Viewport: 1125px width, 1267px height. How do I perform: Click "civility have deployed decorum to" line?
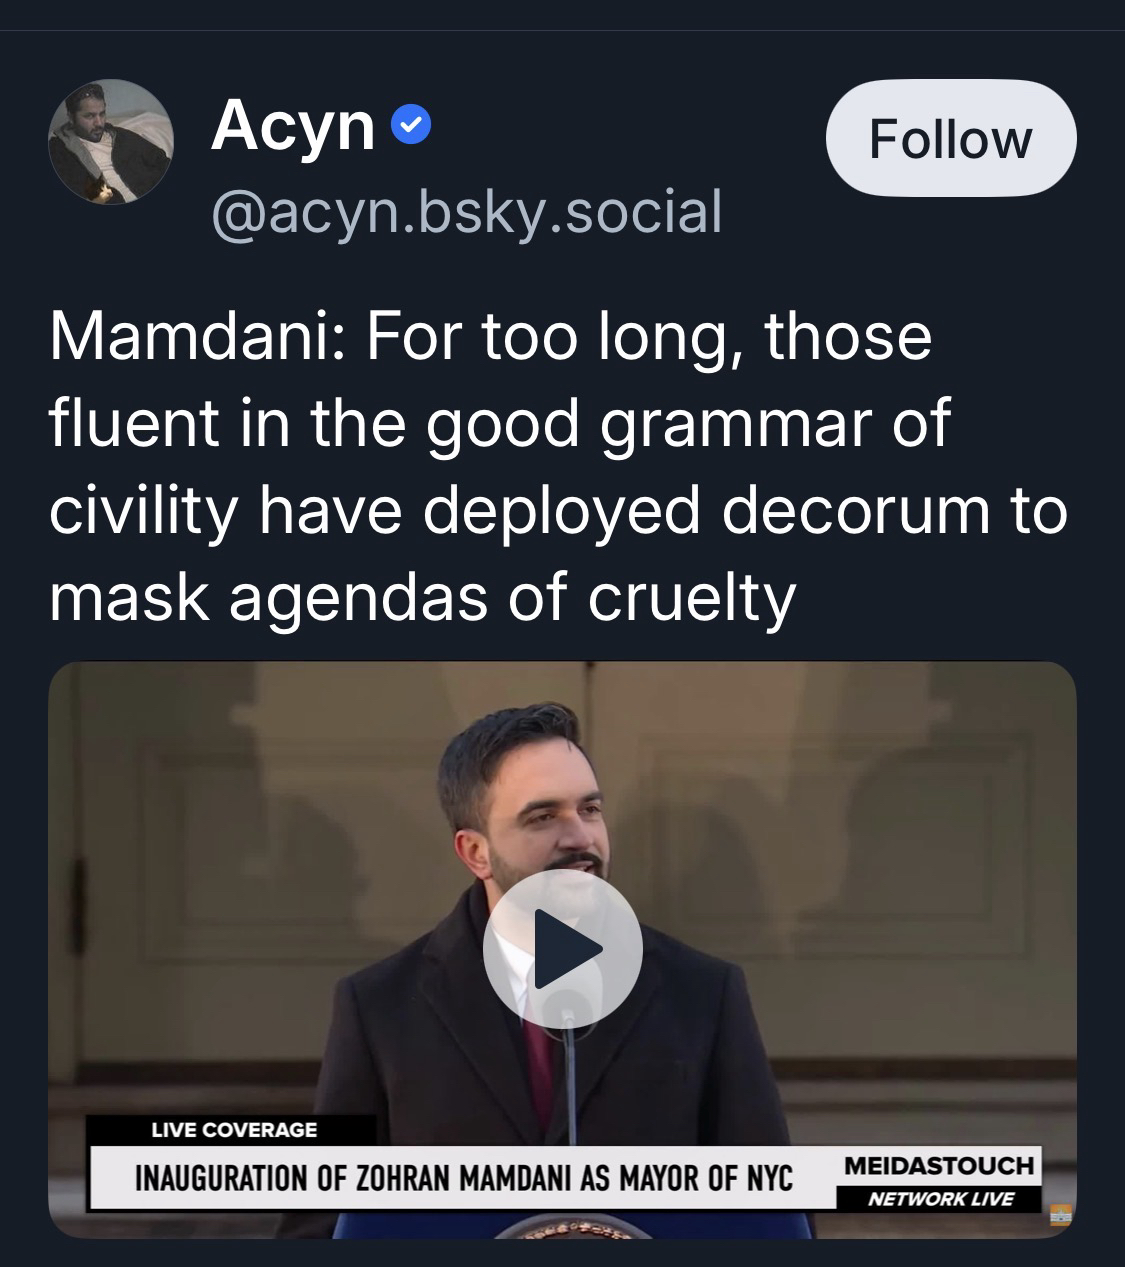tap(558, 510)
